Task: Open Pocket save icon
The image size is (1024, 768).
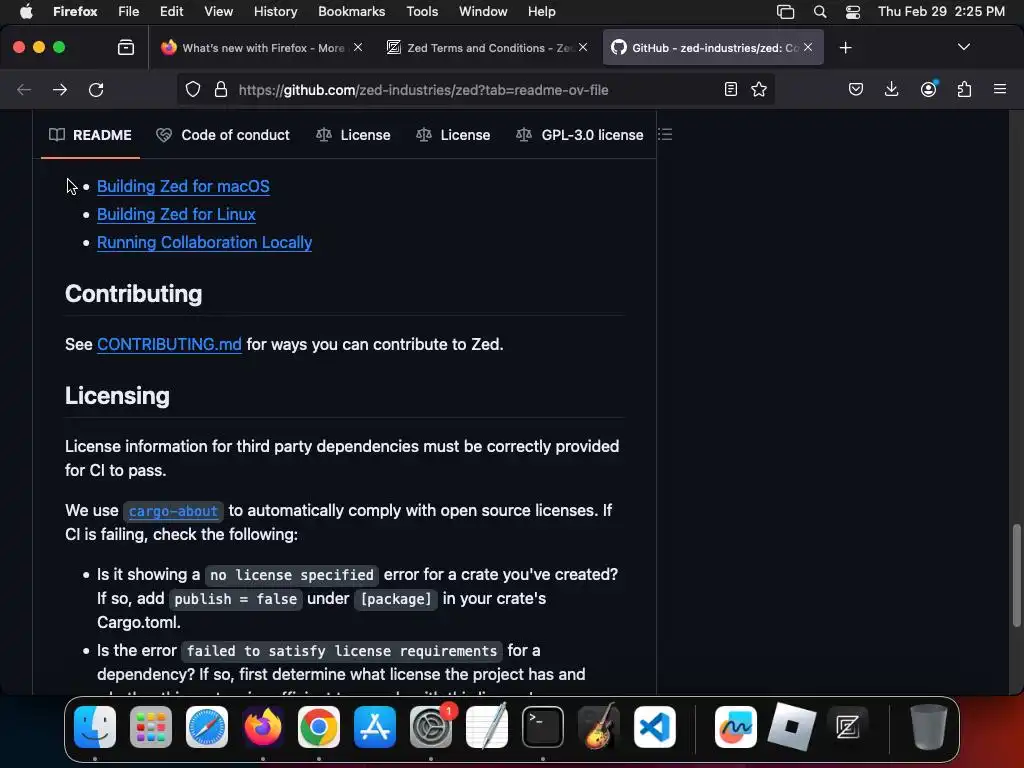Action: tap(856, 89)
